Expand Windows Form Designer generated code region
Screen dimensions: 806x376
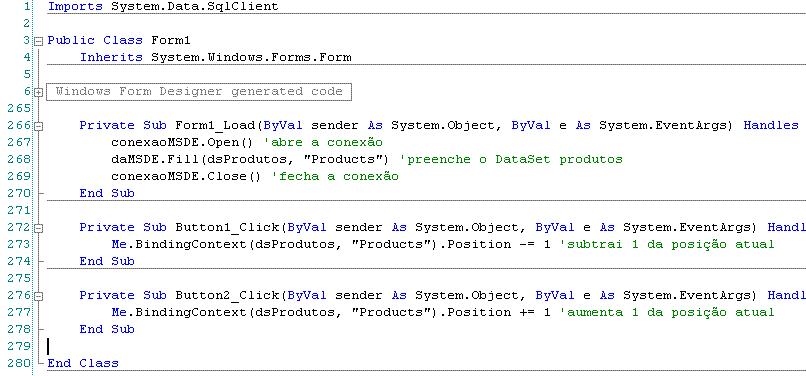click(38, 92)
